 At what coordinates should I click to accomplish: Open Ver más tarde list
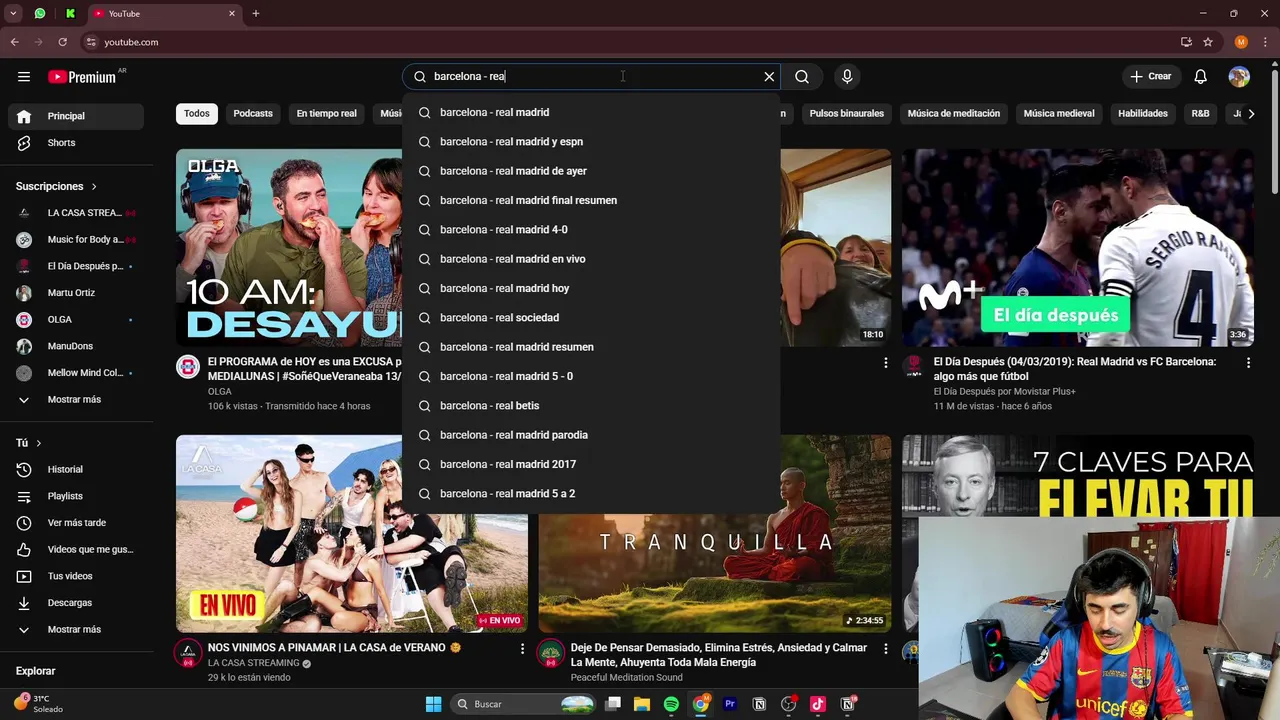tap(76, 523)
